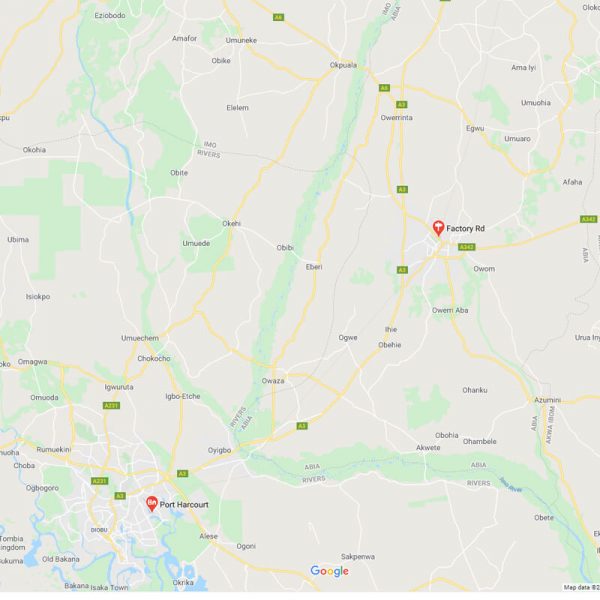This screenshot has width=600, height=600.
Task: Click the A3 shield below Owerrinta label
Action: (402, 189)
